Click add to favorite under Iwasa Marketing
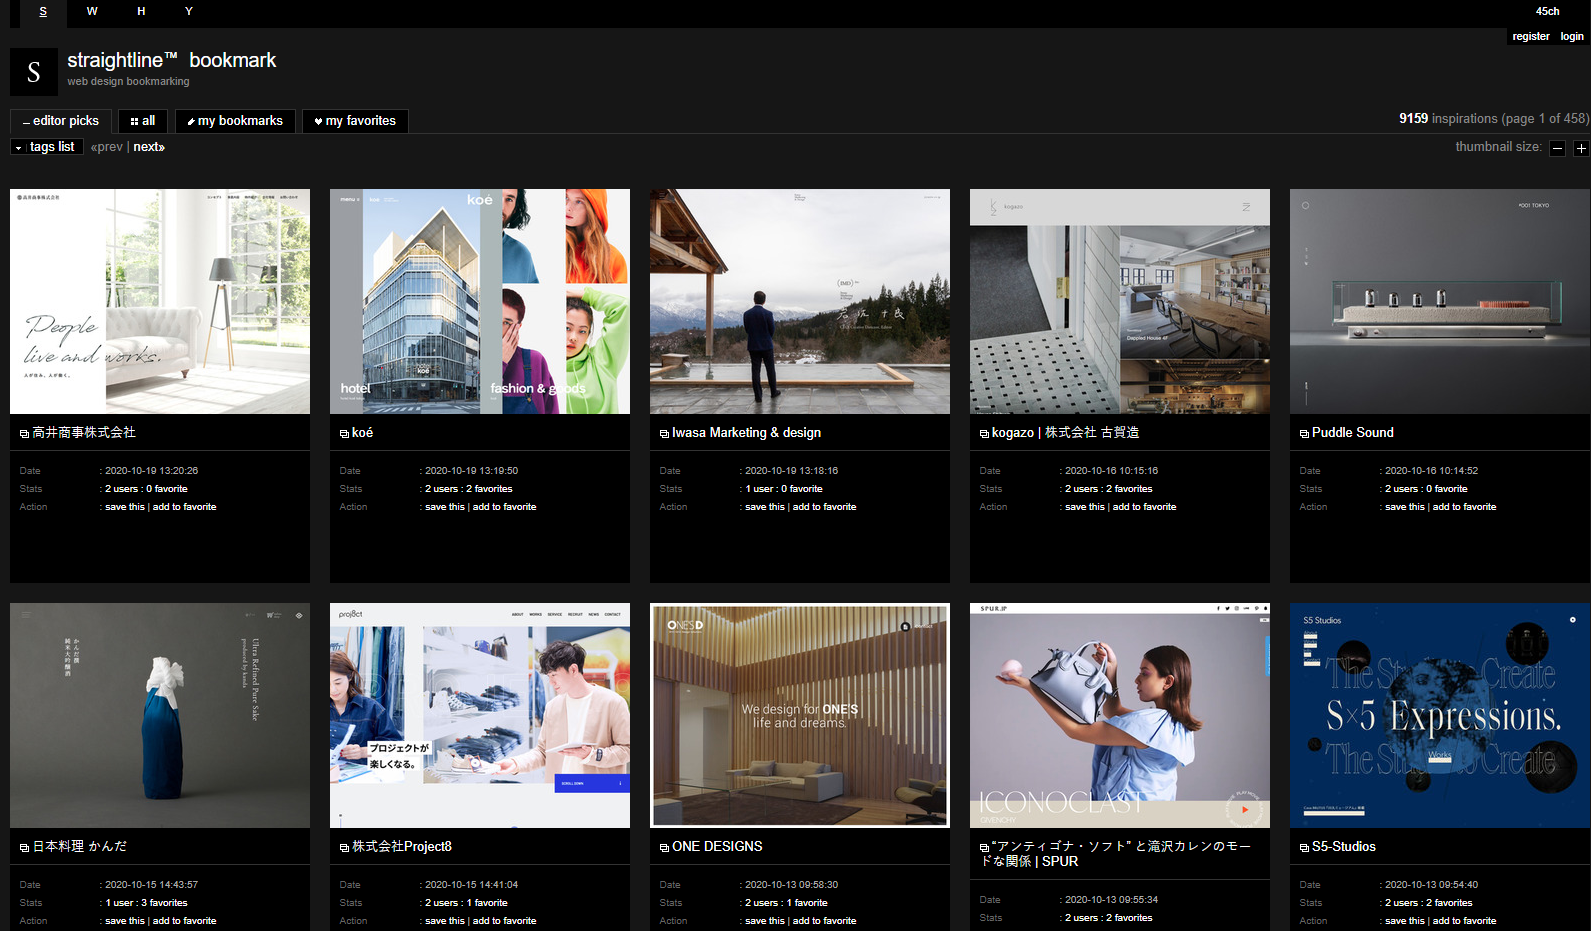The width and height of the screenshot is (1591, 931). tap(824, 507)
